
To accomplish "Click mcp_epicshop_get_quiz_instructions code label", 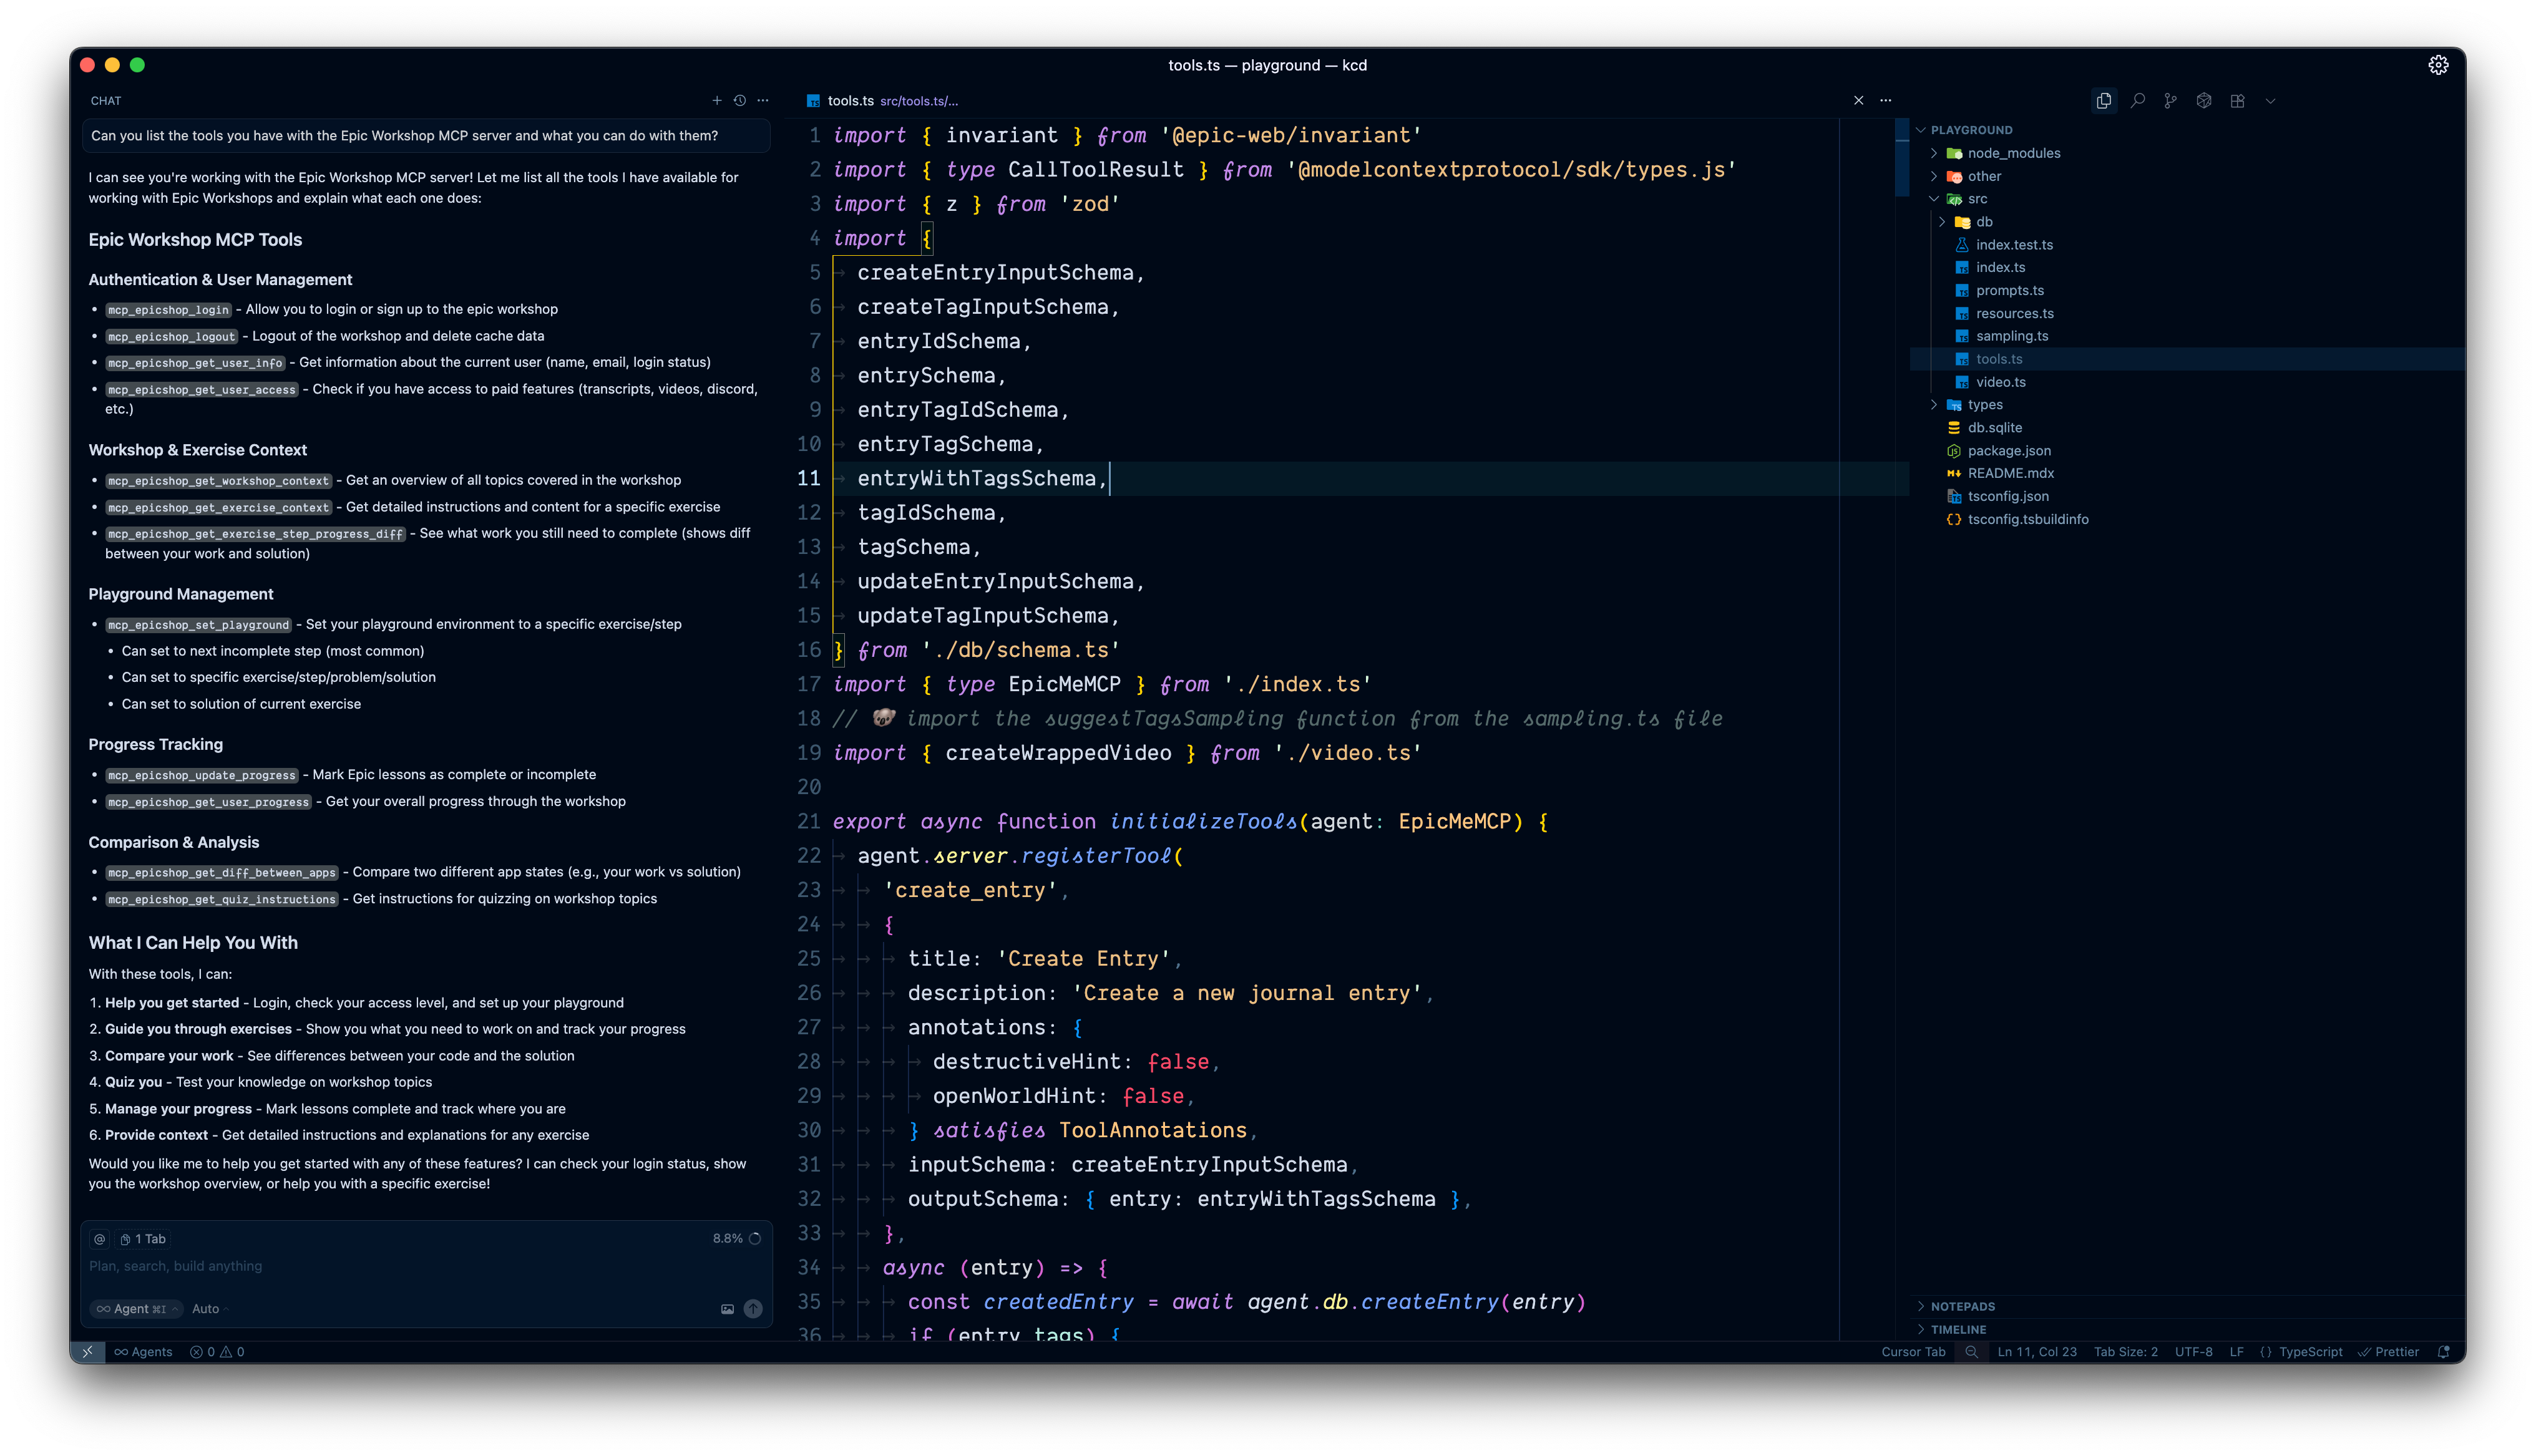I will tap(222, 900).
